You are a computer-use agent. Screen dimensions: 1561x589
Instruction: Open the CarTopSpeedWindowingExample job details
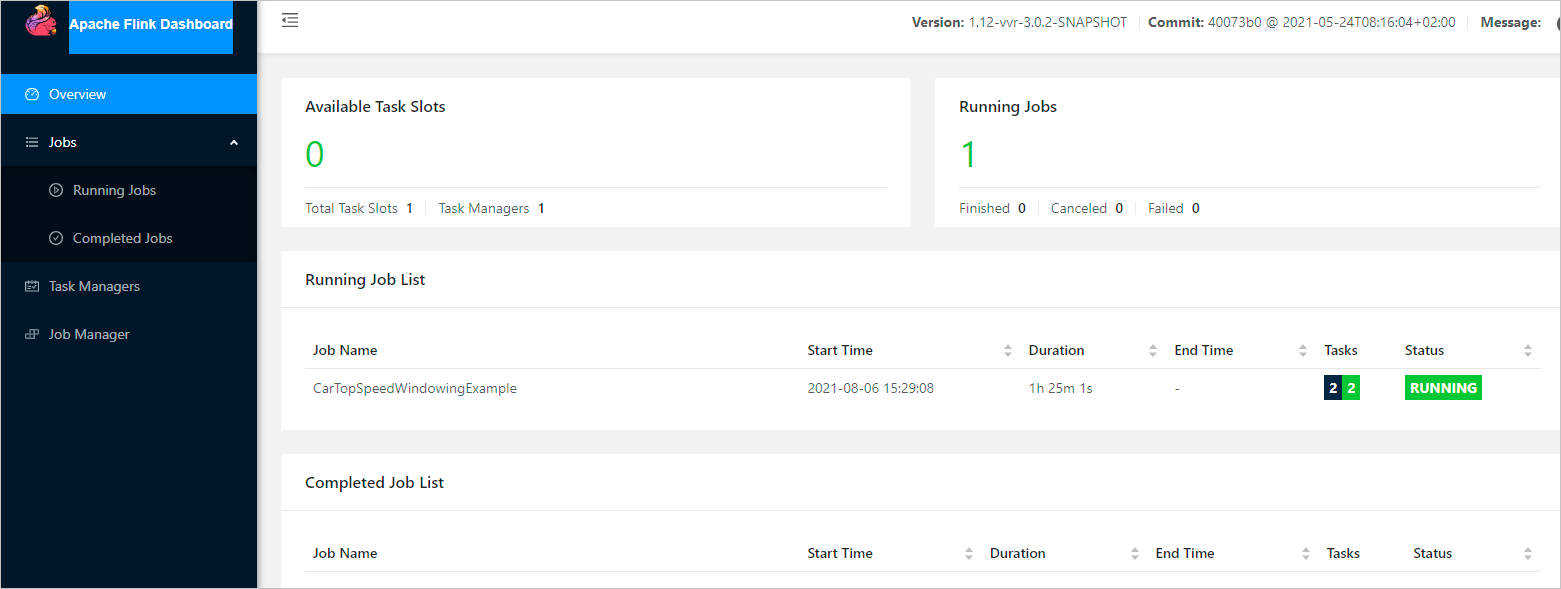pos(415,388)
